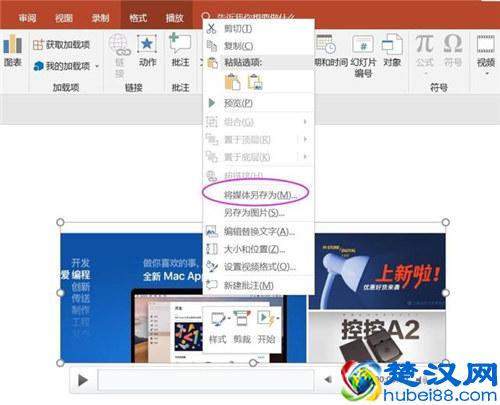Open the 样式 video style mini-toolbar button
This screenshot has width=500, height=405.
coord(218,327)
